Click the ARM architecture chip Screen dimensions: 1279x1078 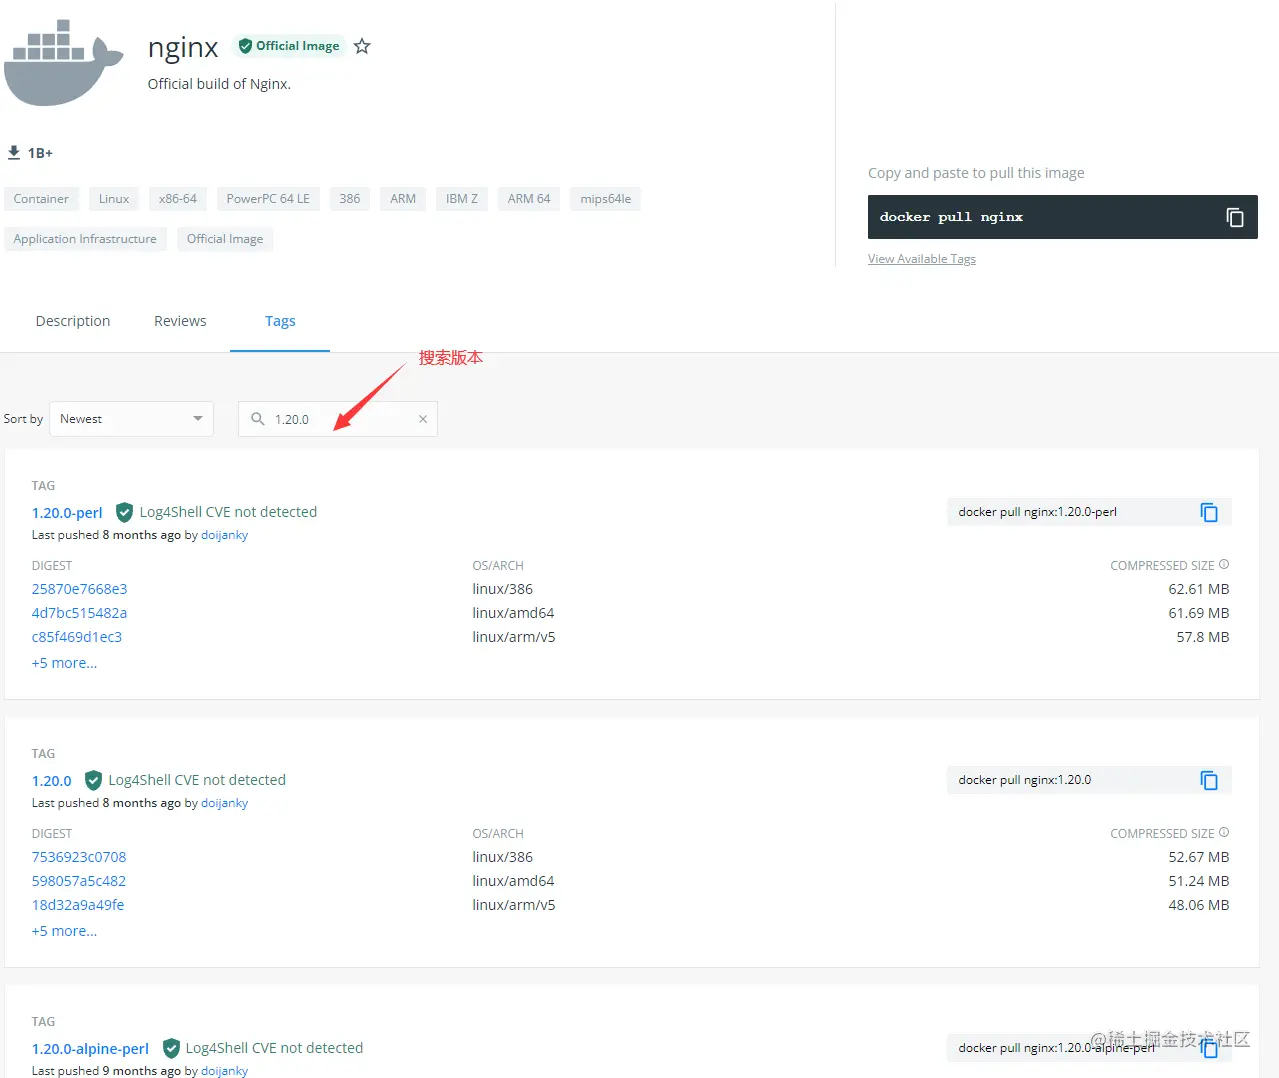(403, 199)
